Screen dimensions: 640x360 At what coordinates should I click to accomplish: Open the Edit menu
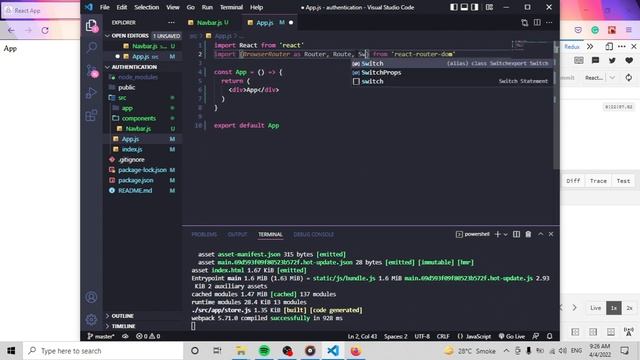(x=122, y=7)
